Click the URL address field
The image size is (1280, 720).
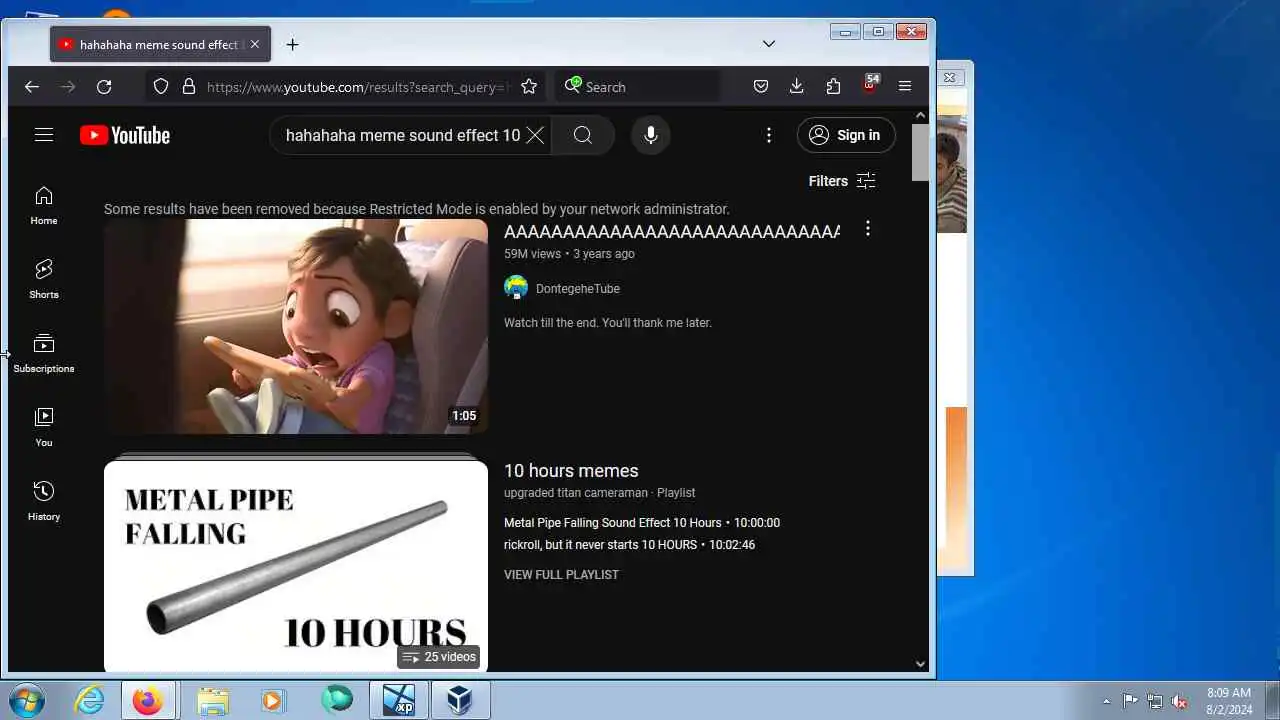[x=358, y=87]
